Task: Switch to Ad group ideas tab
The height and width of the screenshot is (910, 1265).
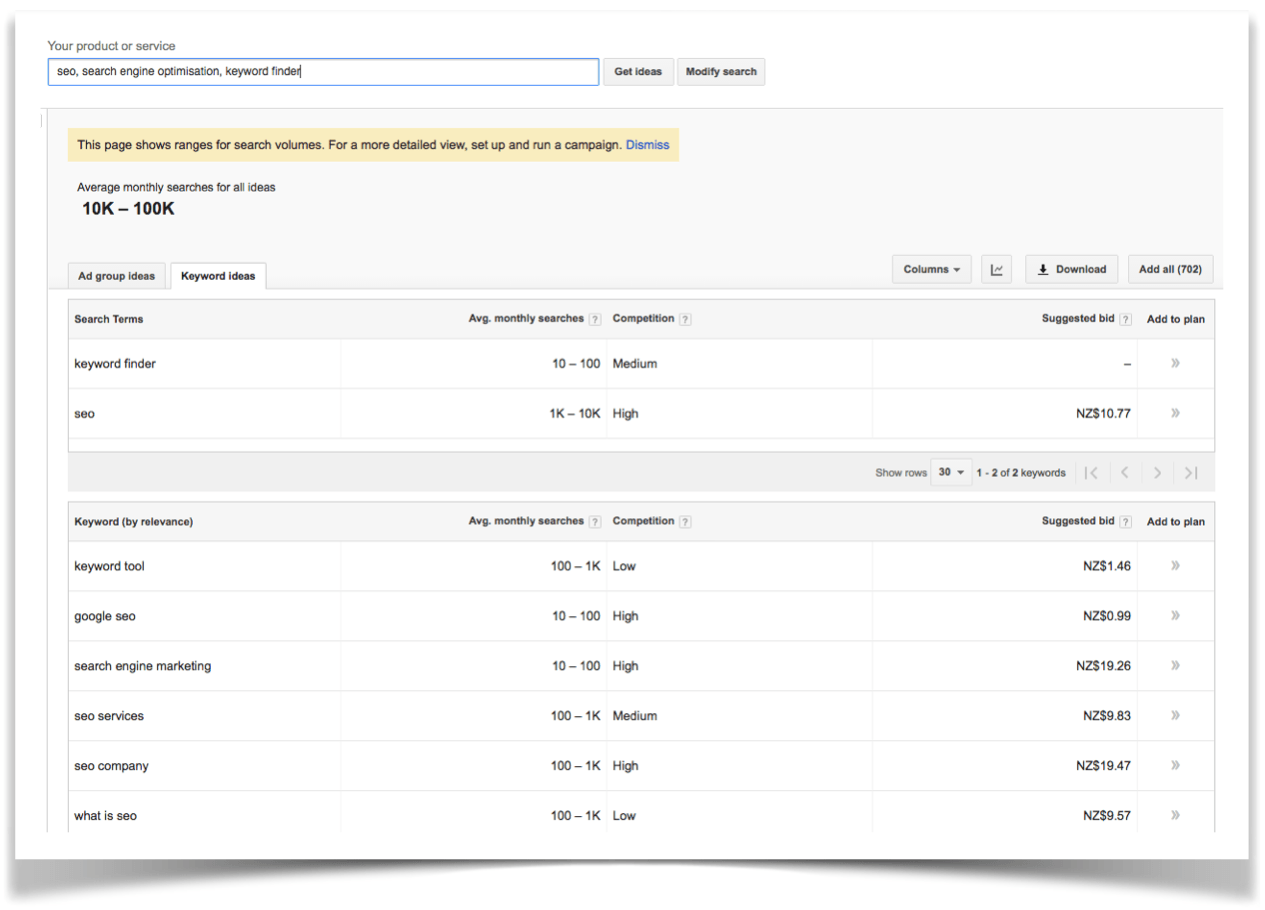Action: click(117, 276)
